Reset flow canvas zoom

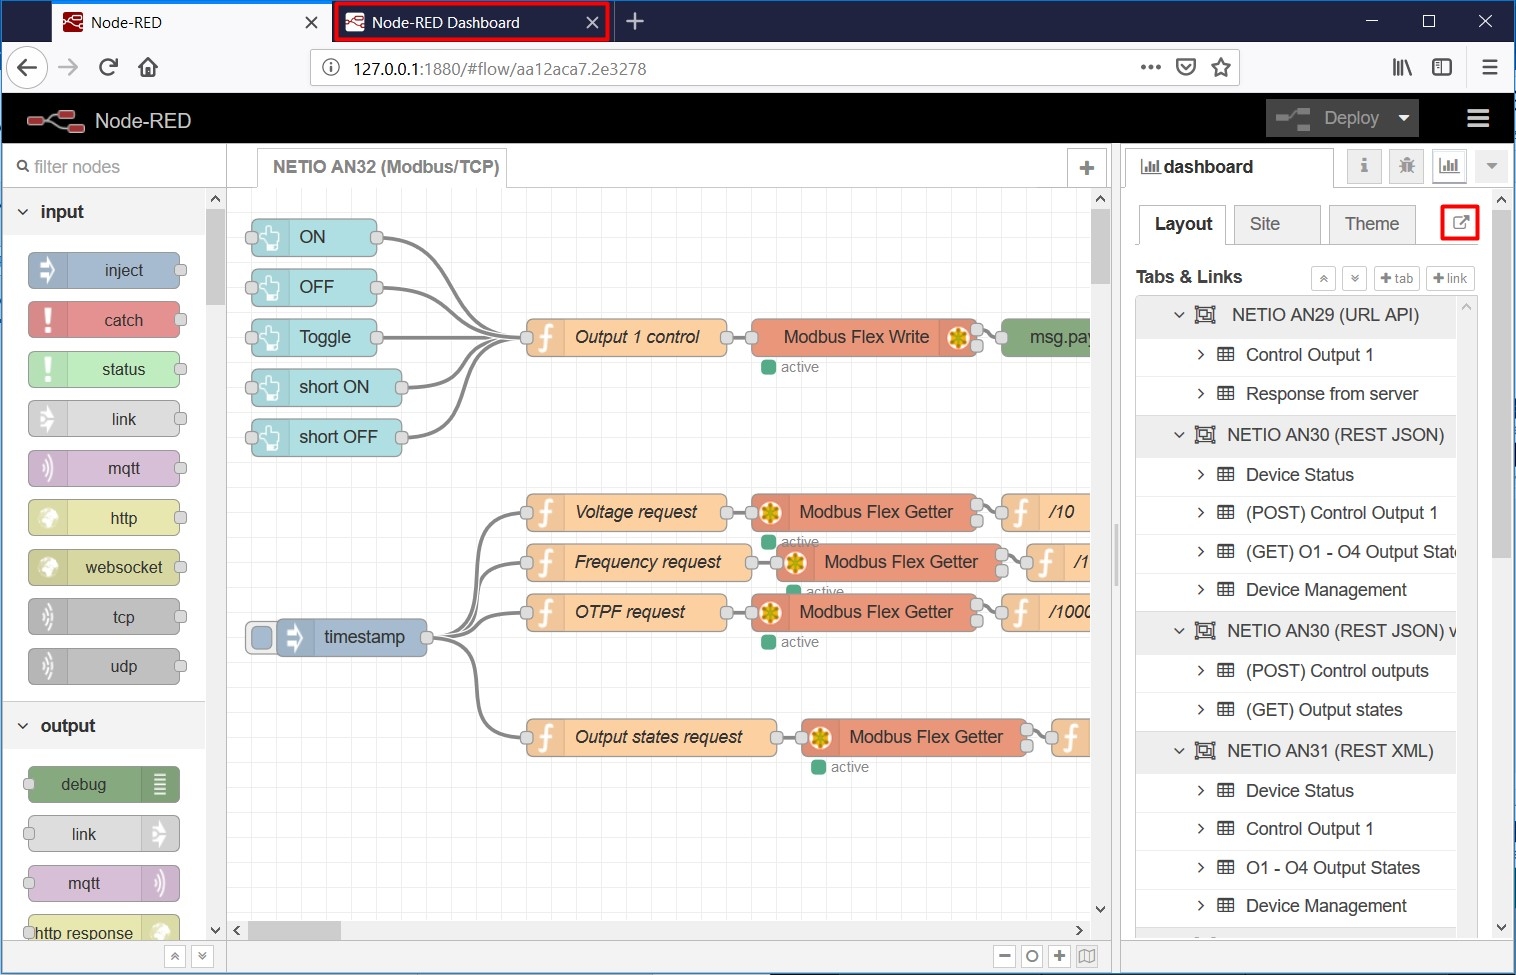click(1032, 956)
